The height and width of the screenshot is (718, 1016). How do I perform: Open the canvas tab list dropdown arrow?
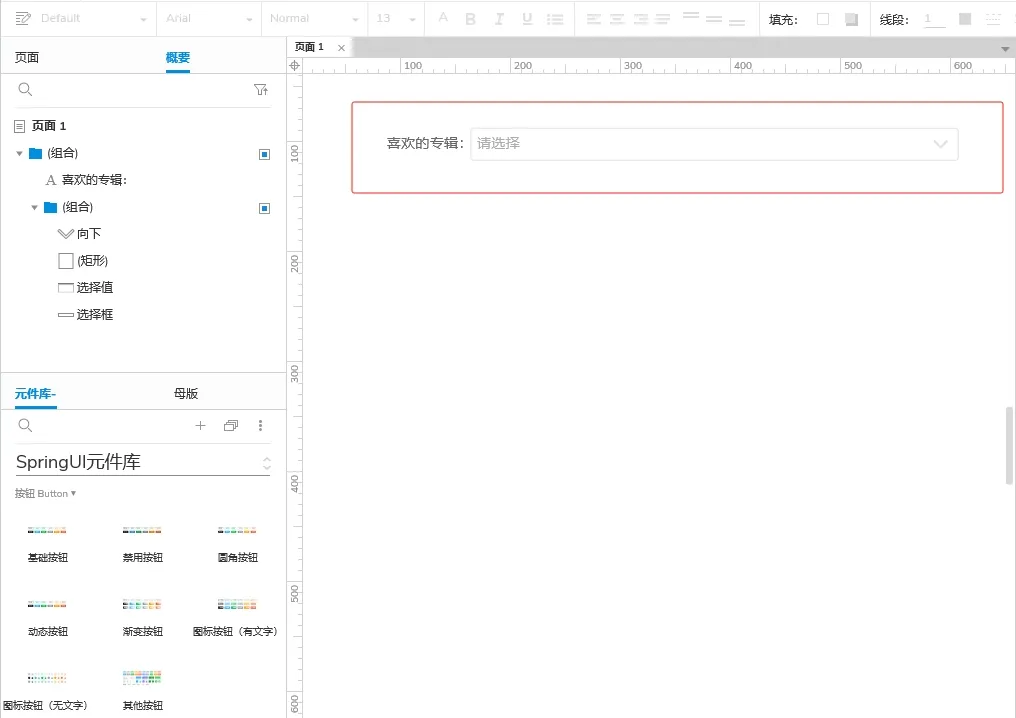(1005, 49)
